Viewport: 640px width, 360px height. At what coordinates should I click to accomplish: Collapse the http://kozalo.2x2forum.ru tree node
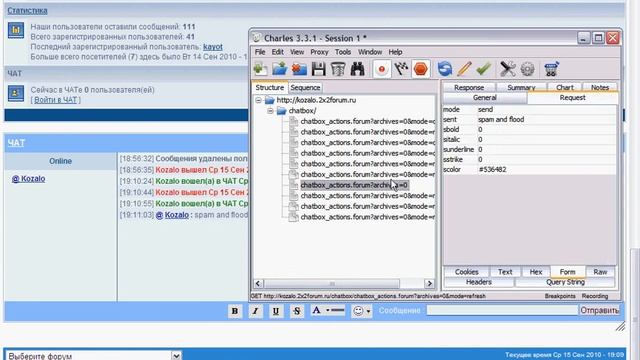(x=258, y=100)
